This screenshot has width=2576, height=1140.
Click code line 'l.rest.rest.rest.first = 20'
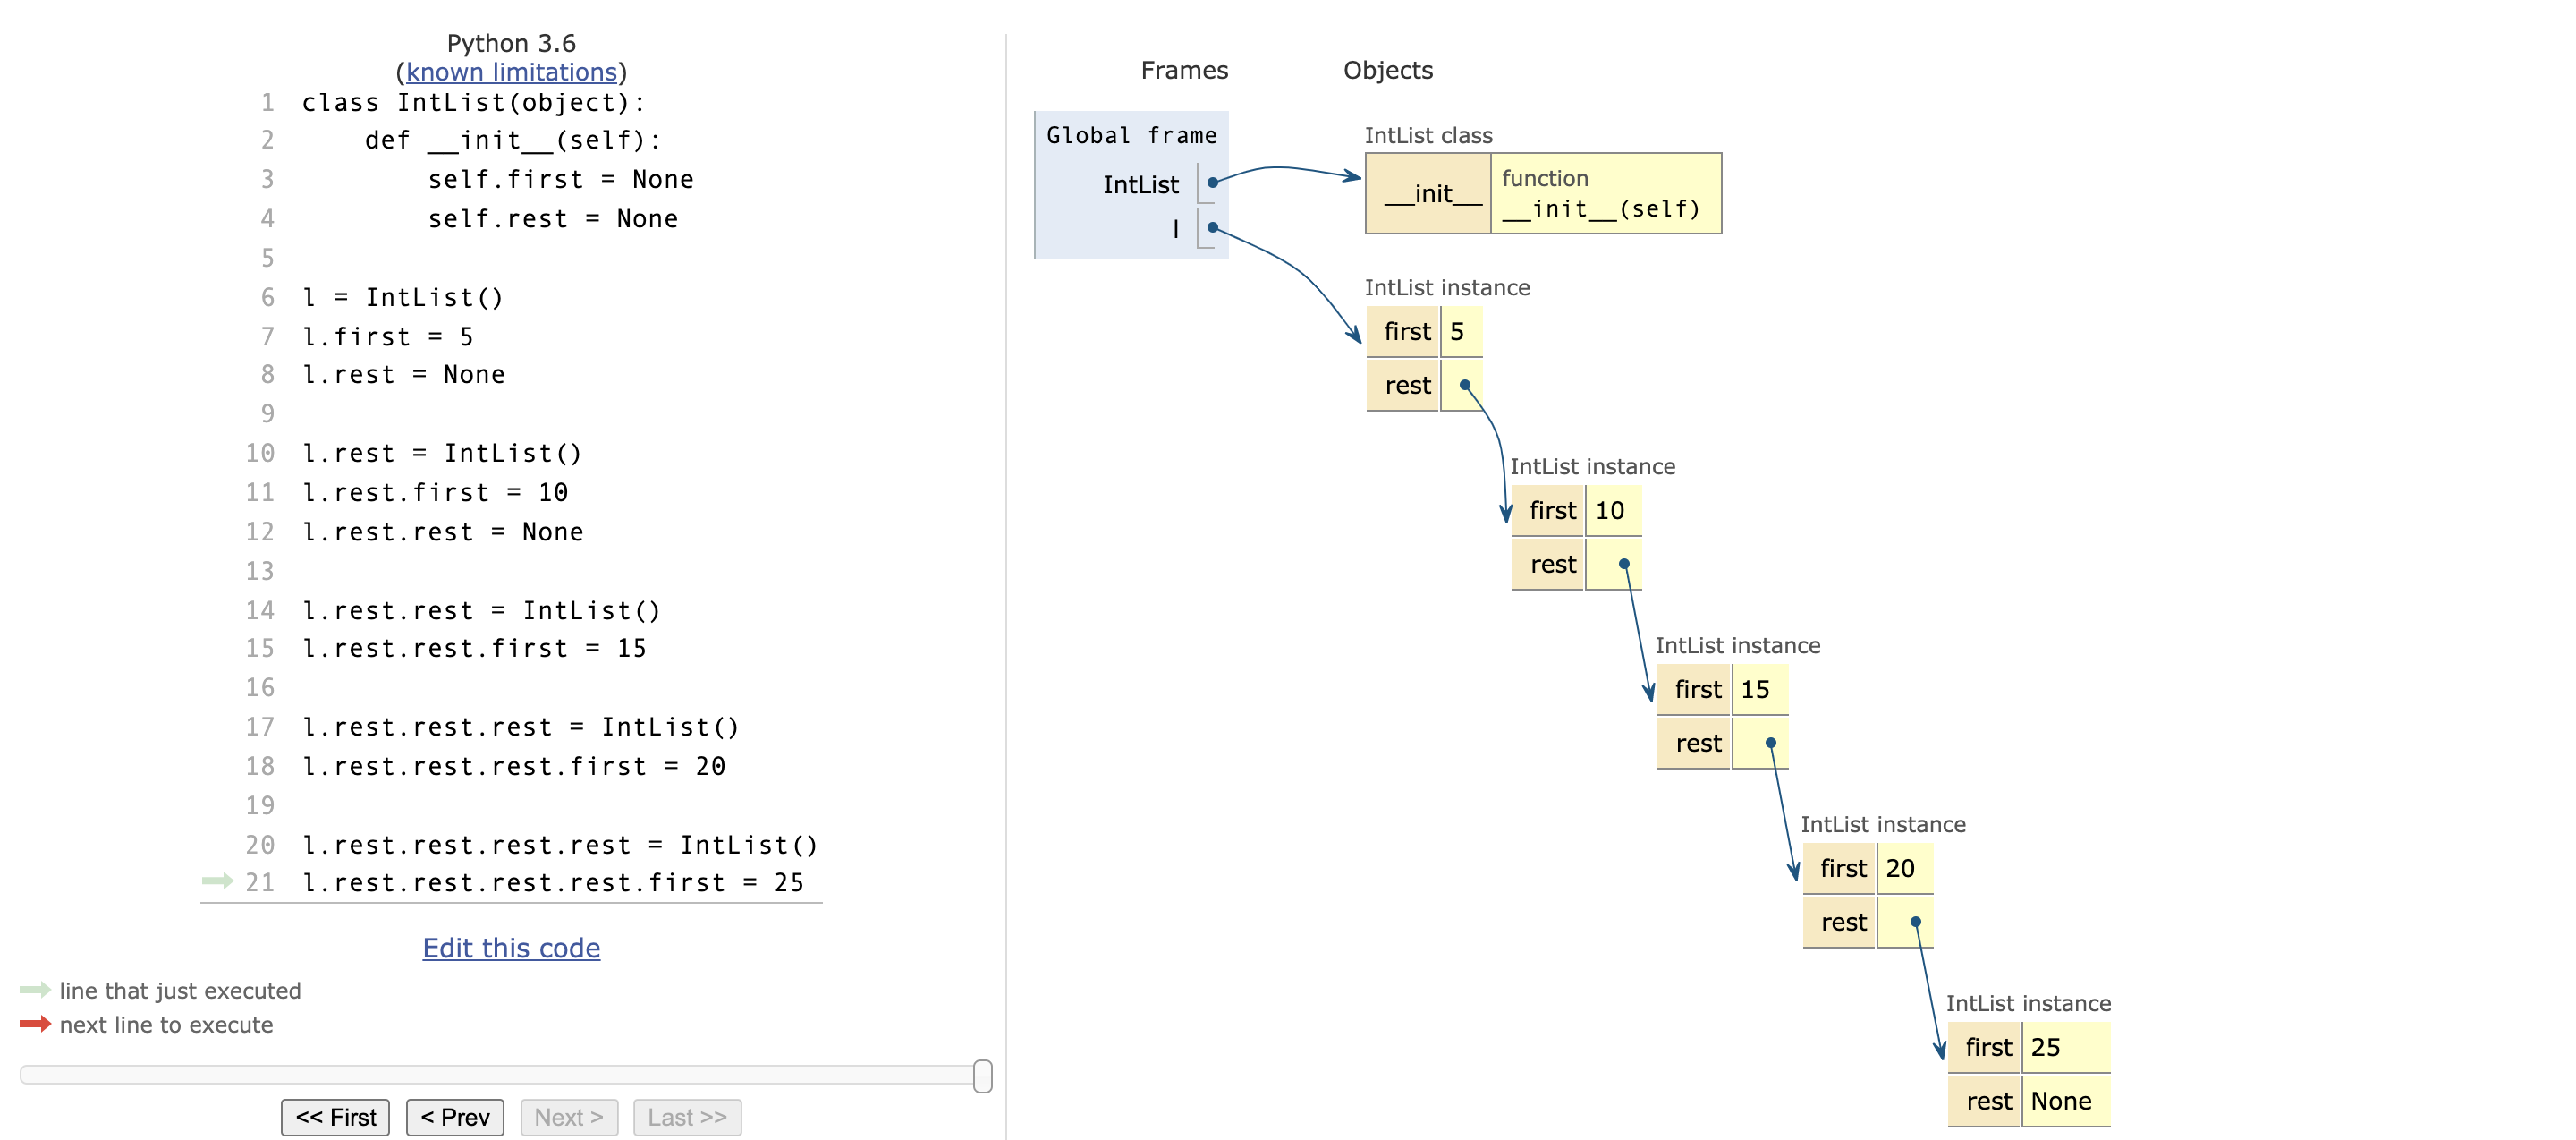[514, 766]
